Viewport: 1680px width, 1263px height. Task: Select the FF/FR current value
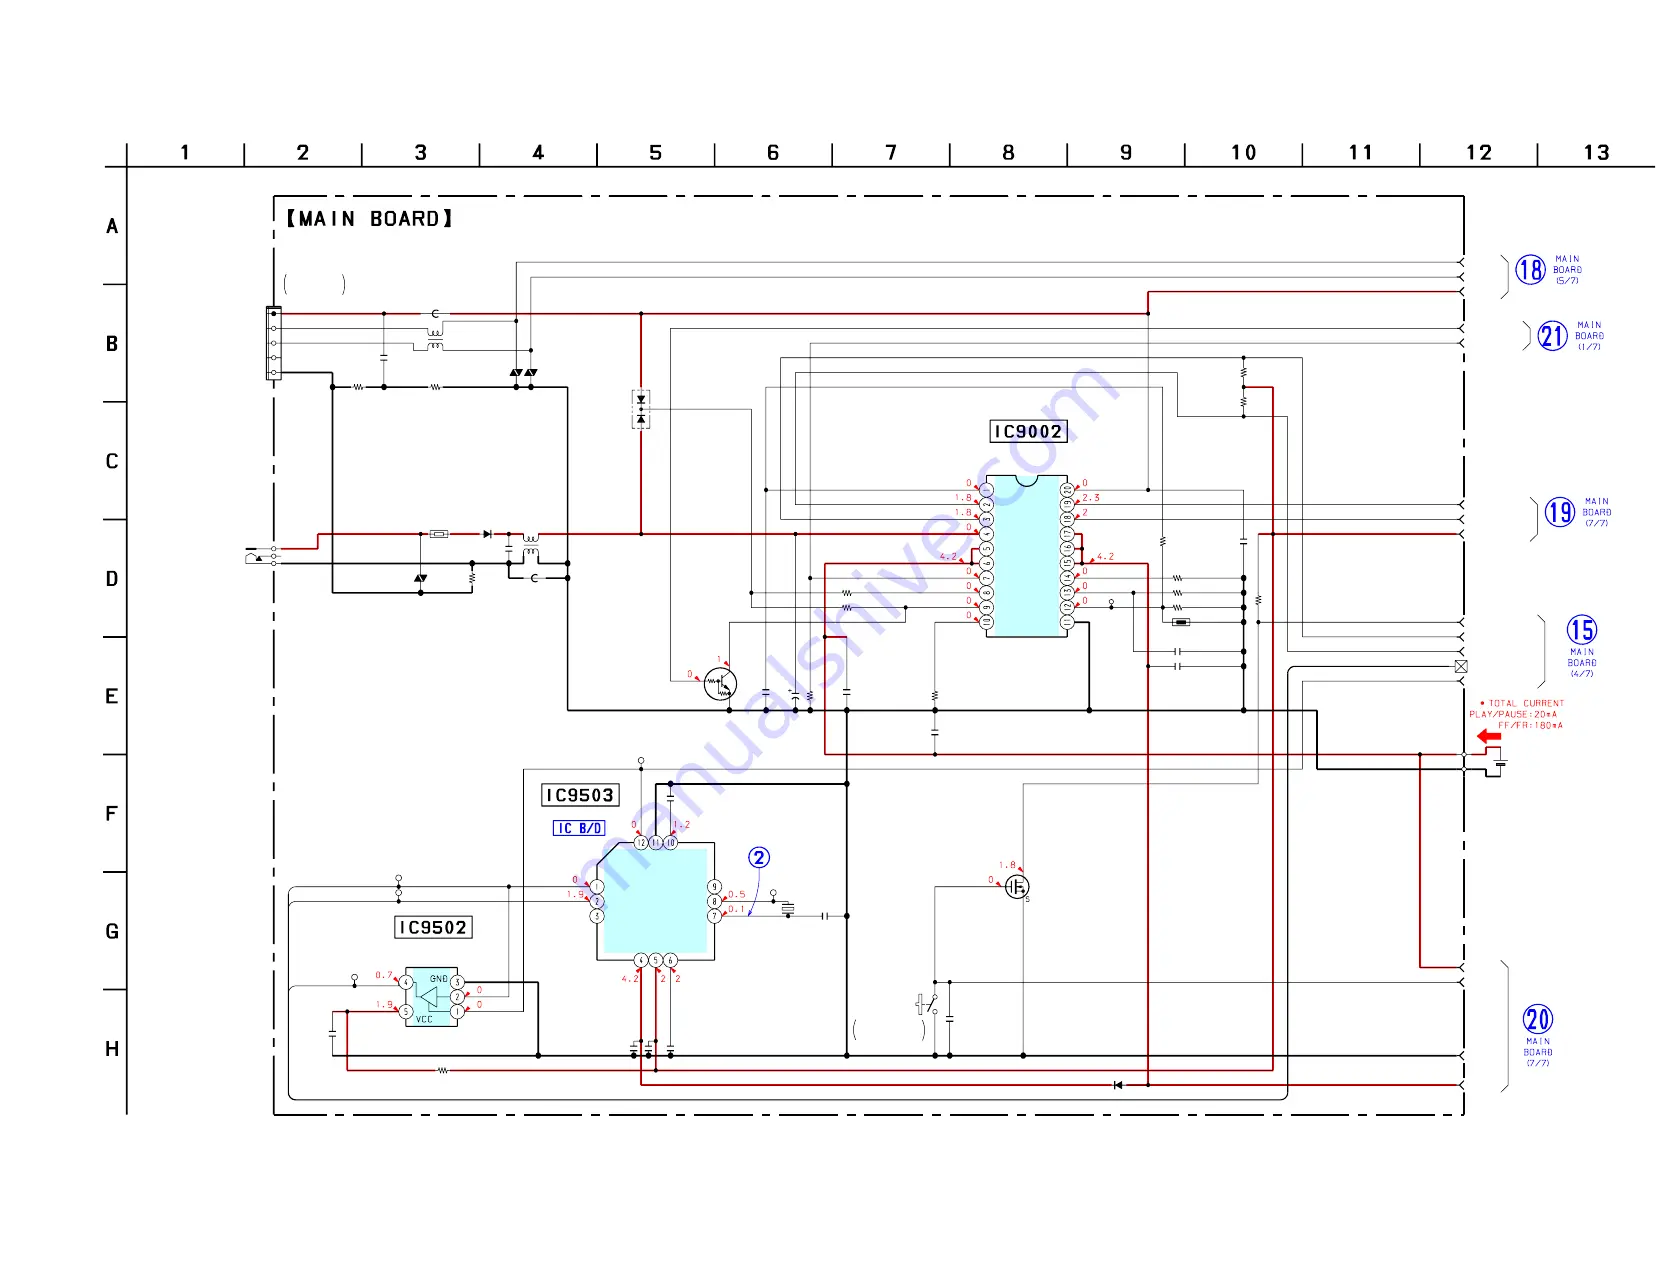(x=1530, y=726)
